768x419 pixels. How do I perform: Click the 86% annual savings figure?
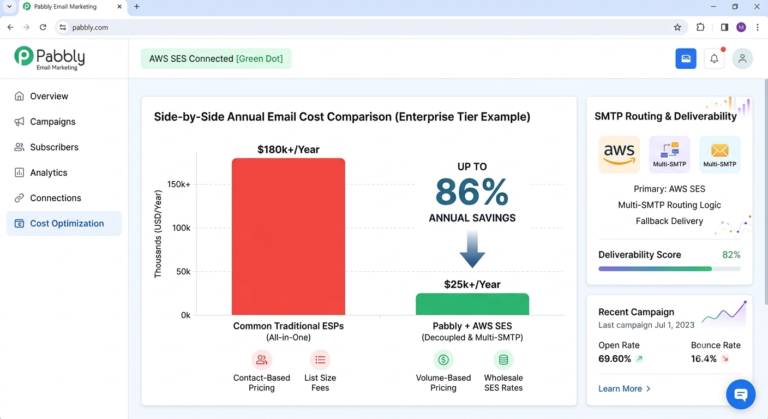[472, 192]
